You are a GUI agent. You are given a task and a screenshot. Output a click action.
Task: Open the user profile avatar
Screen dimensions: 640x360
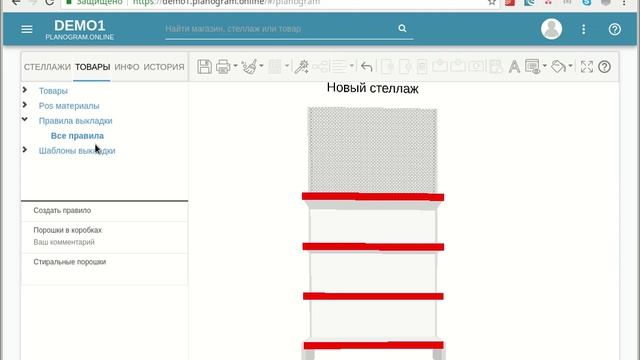click(x=551, y=29)
